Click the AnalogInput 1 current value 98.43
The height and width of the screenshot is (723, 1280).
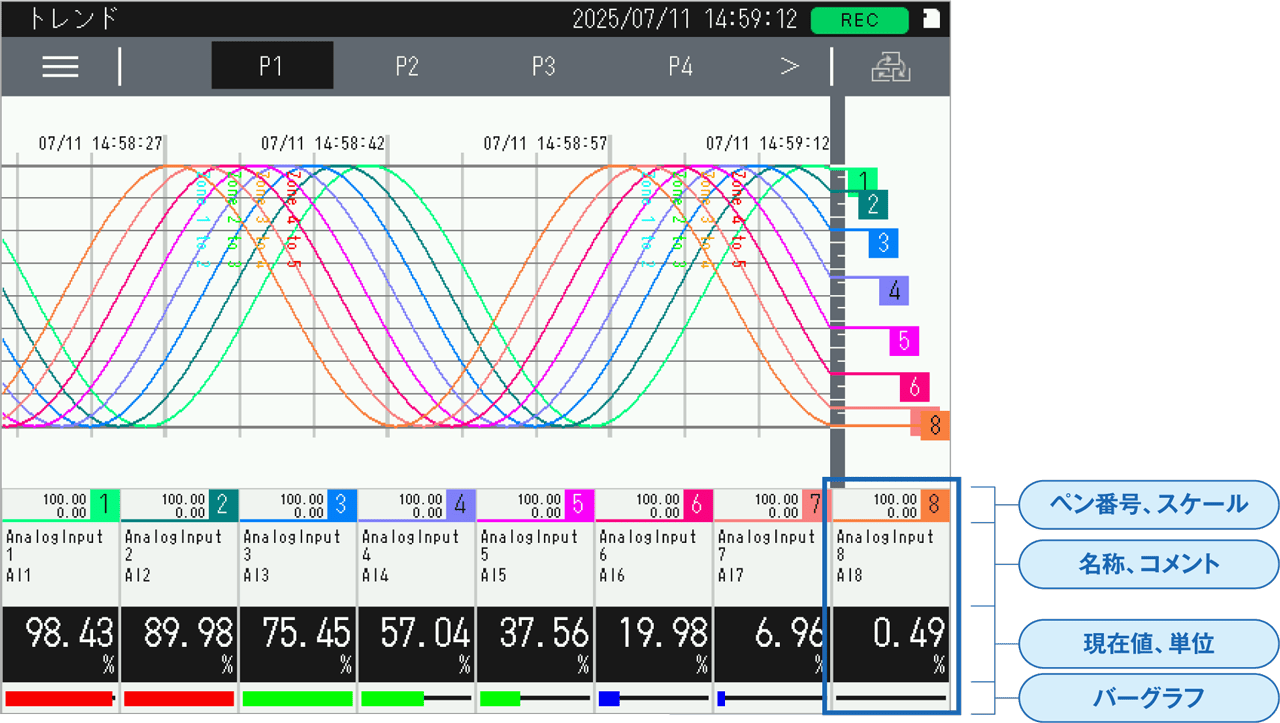coord(70,634)
